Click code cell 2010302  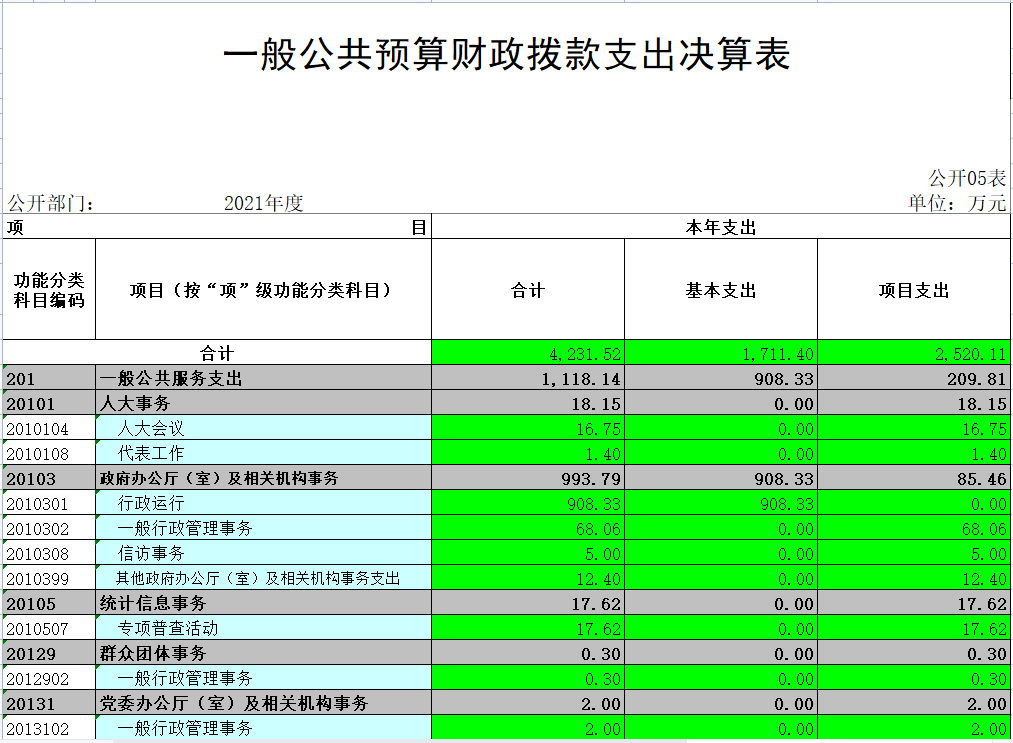point(49,528)
